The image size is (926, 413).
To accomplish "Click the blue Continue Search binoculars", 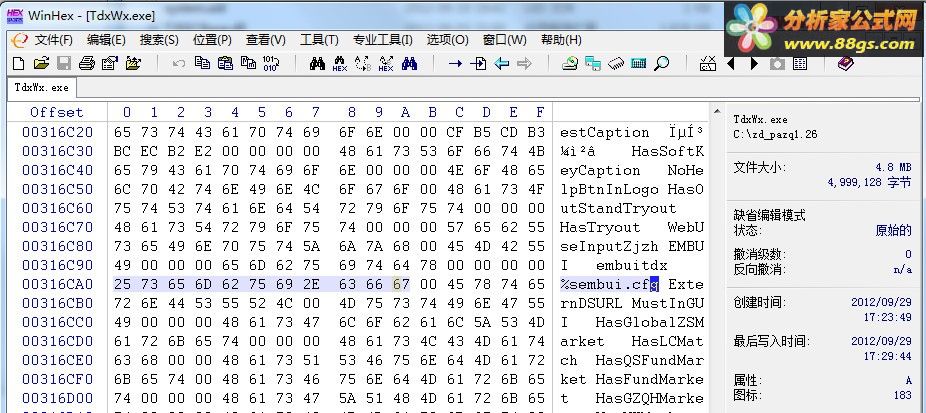I will pos(409,63).
